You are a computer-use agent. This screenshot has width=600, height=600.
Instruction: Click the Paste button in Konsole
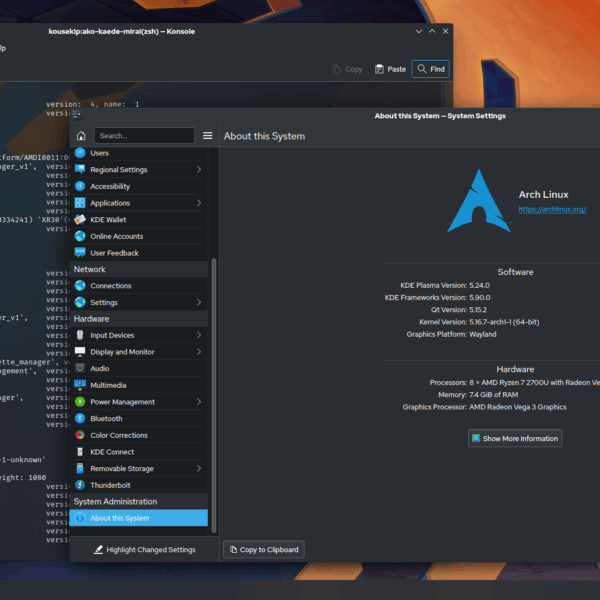390,69
